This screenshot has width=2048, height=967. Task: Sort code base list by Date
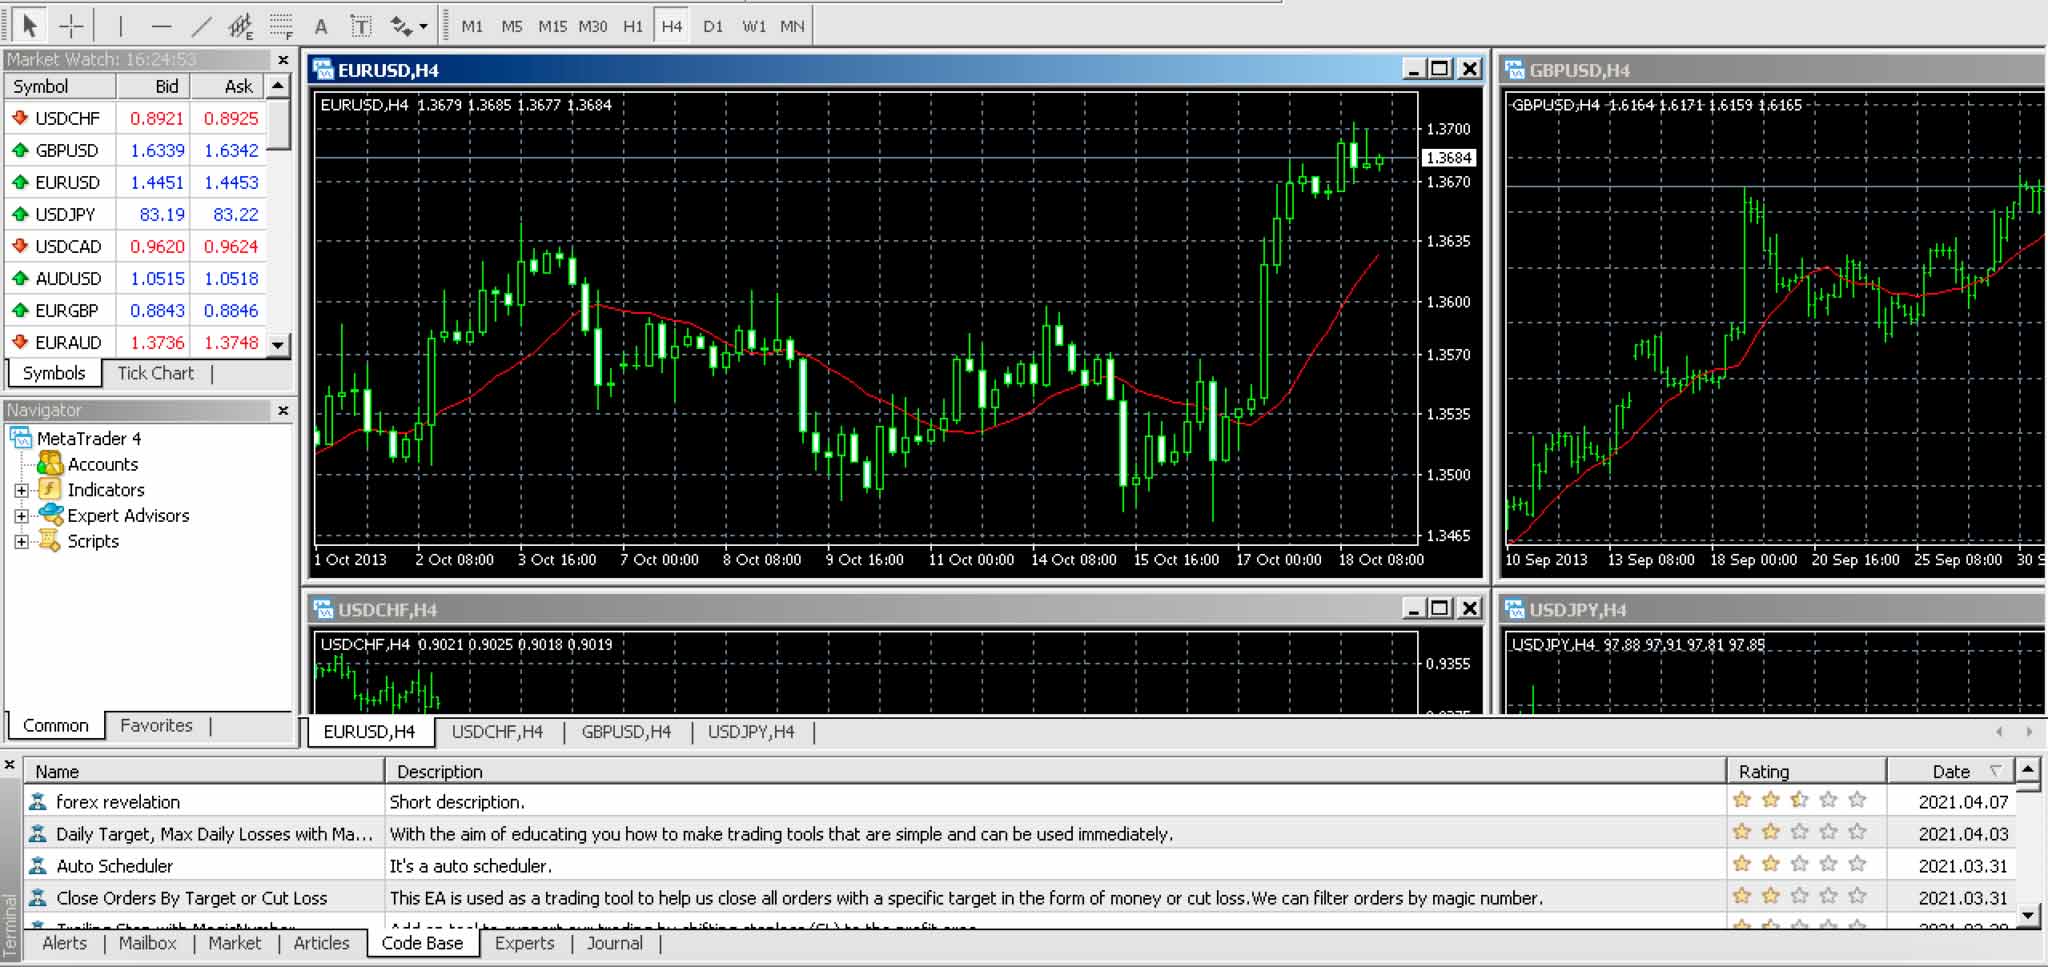(1951, 771)
